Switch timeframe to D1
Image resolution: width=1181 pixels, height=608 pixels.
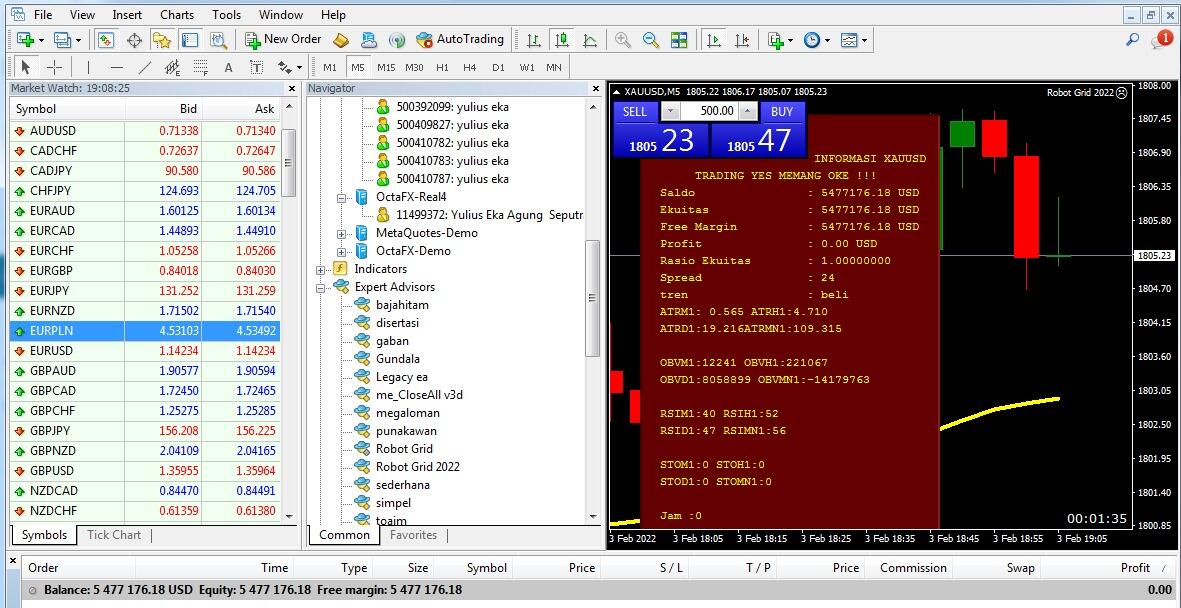pos(498,67)
